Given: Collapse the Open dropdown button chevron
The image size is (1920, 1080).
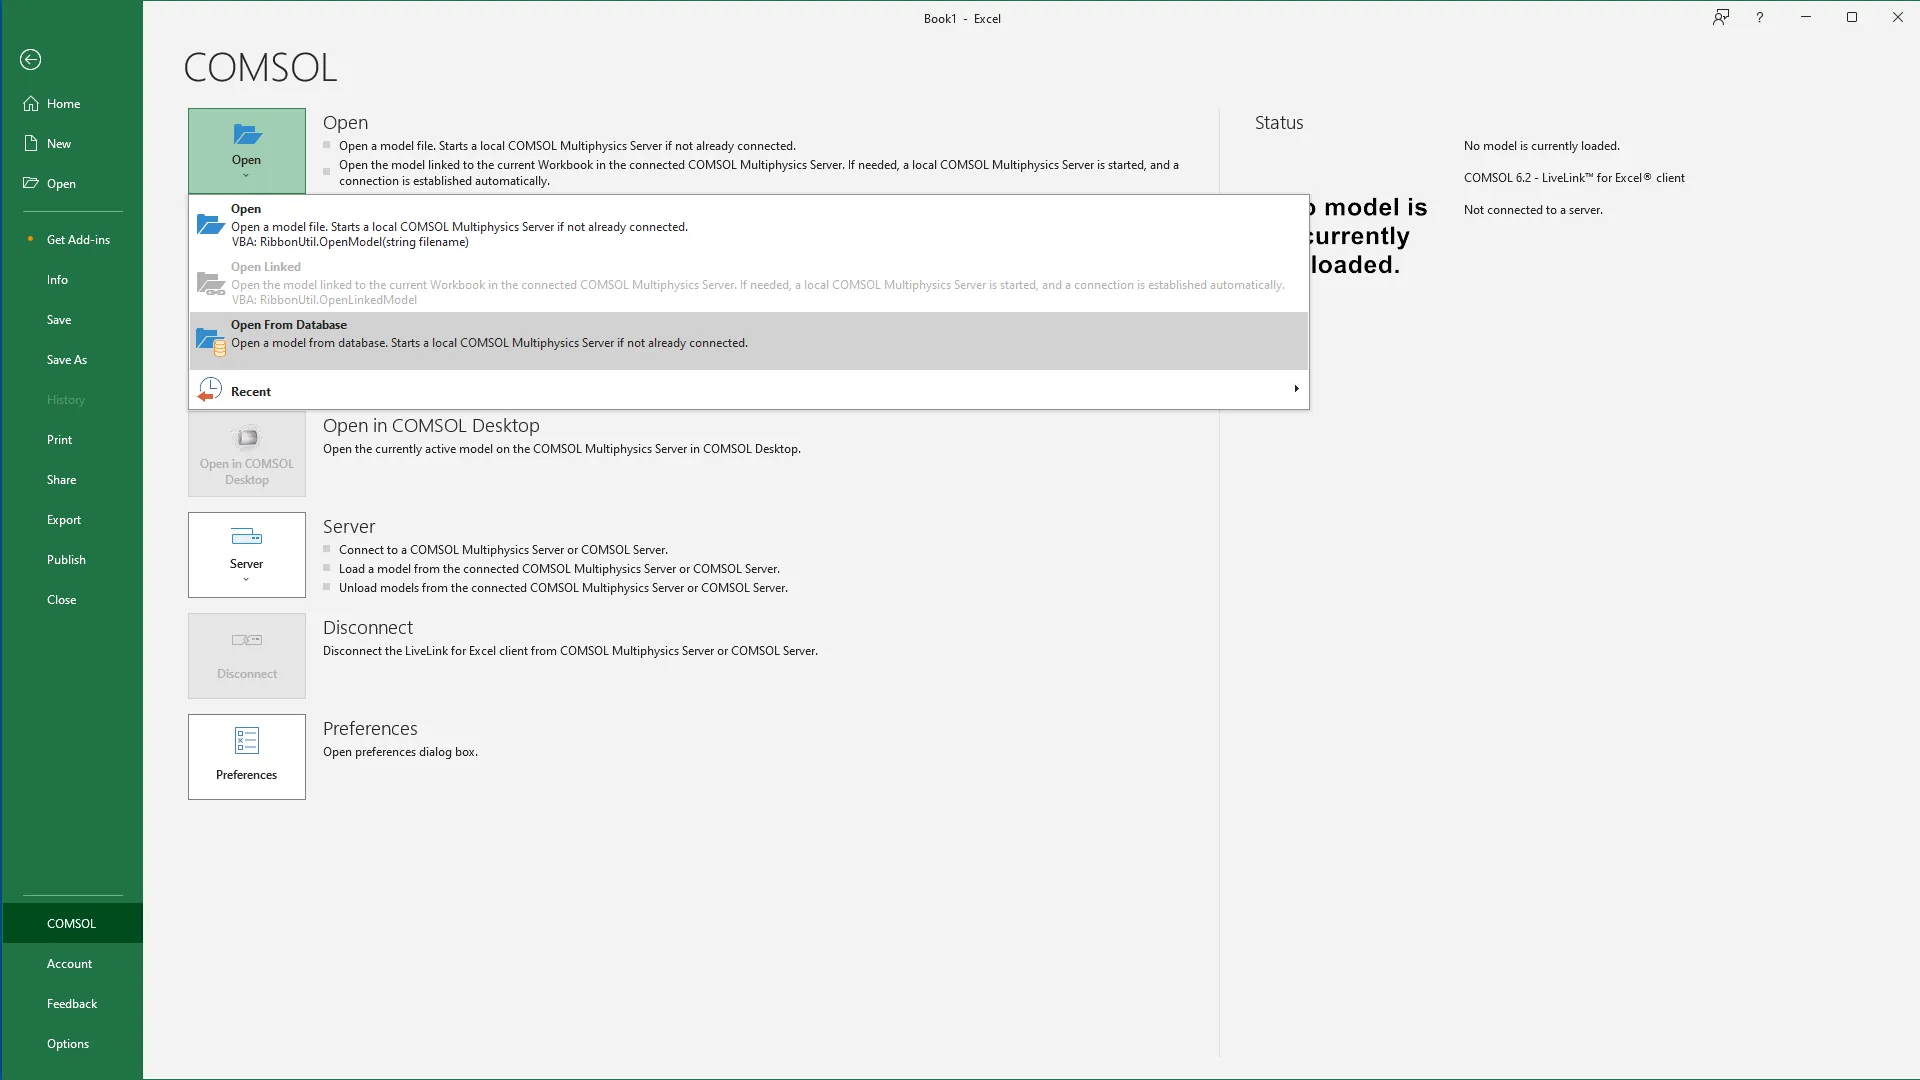Looking at the screenshot, I should coord(246,176).
